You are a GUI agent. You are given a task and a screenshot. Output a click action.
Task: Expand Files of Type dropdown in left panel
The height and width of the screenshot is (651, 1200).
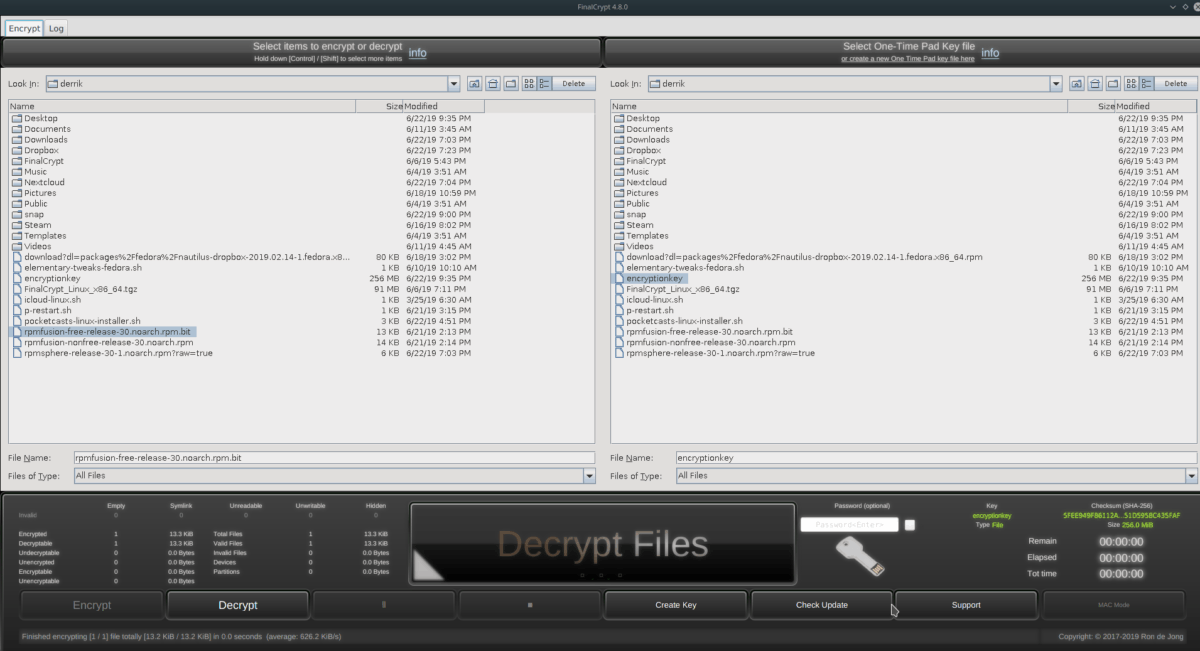(x=588, y=475)
